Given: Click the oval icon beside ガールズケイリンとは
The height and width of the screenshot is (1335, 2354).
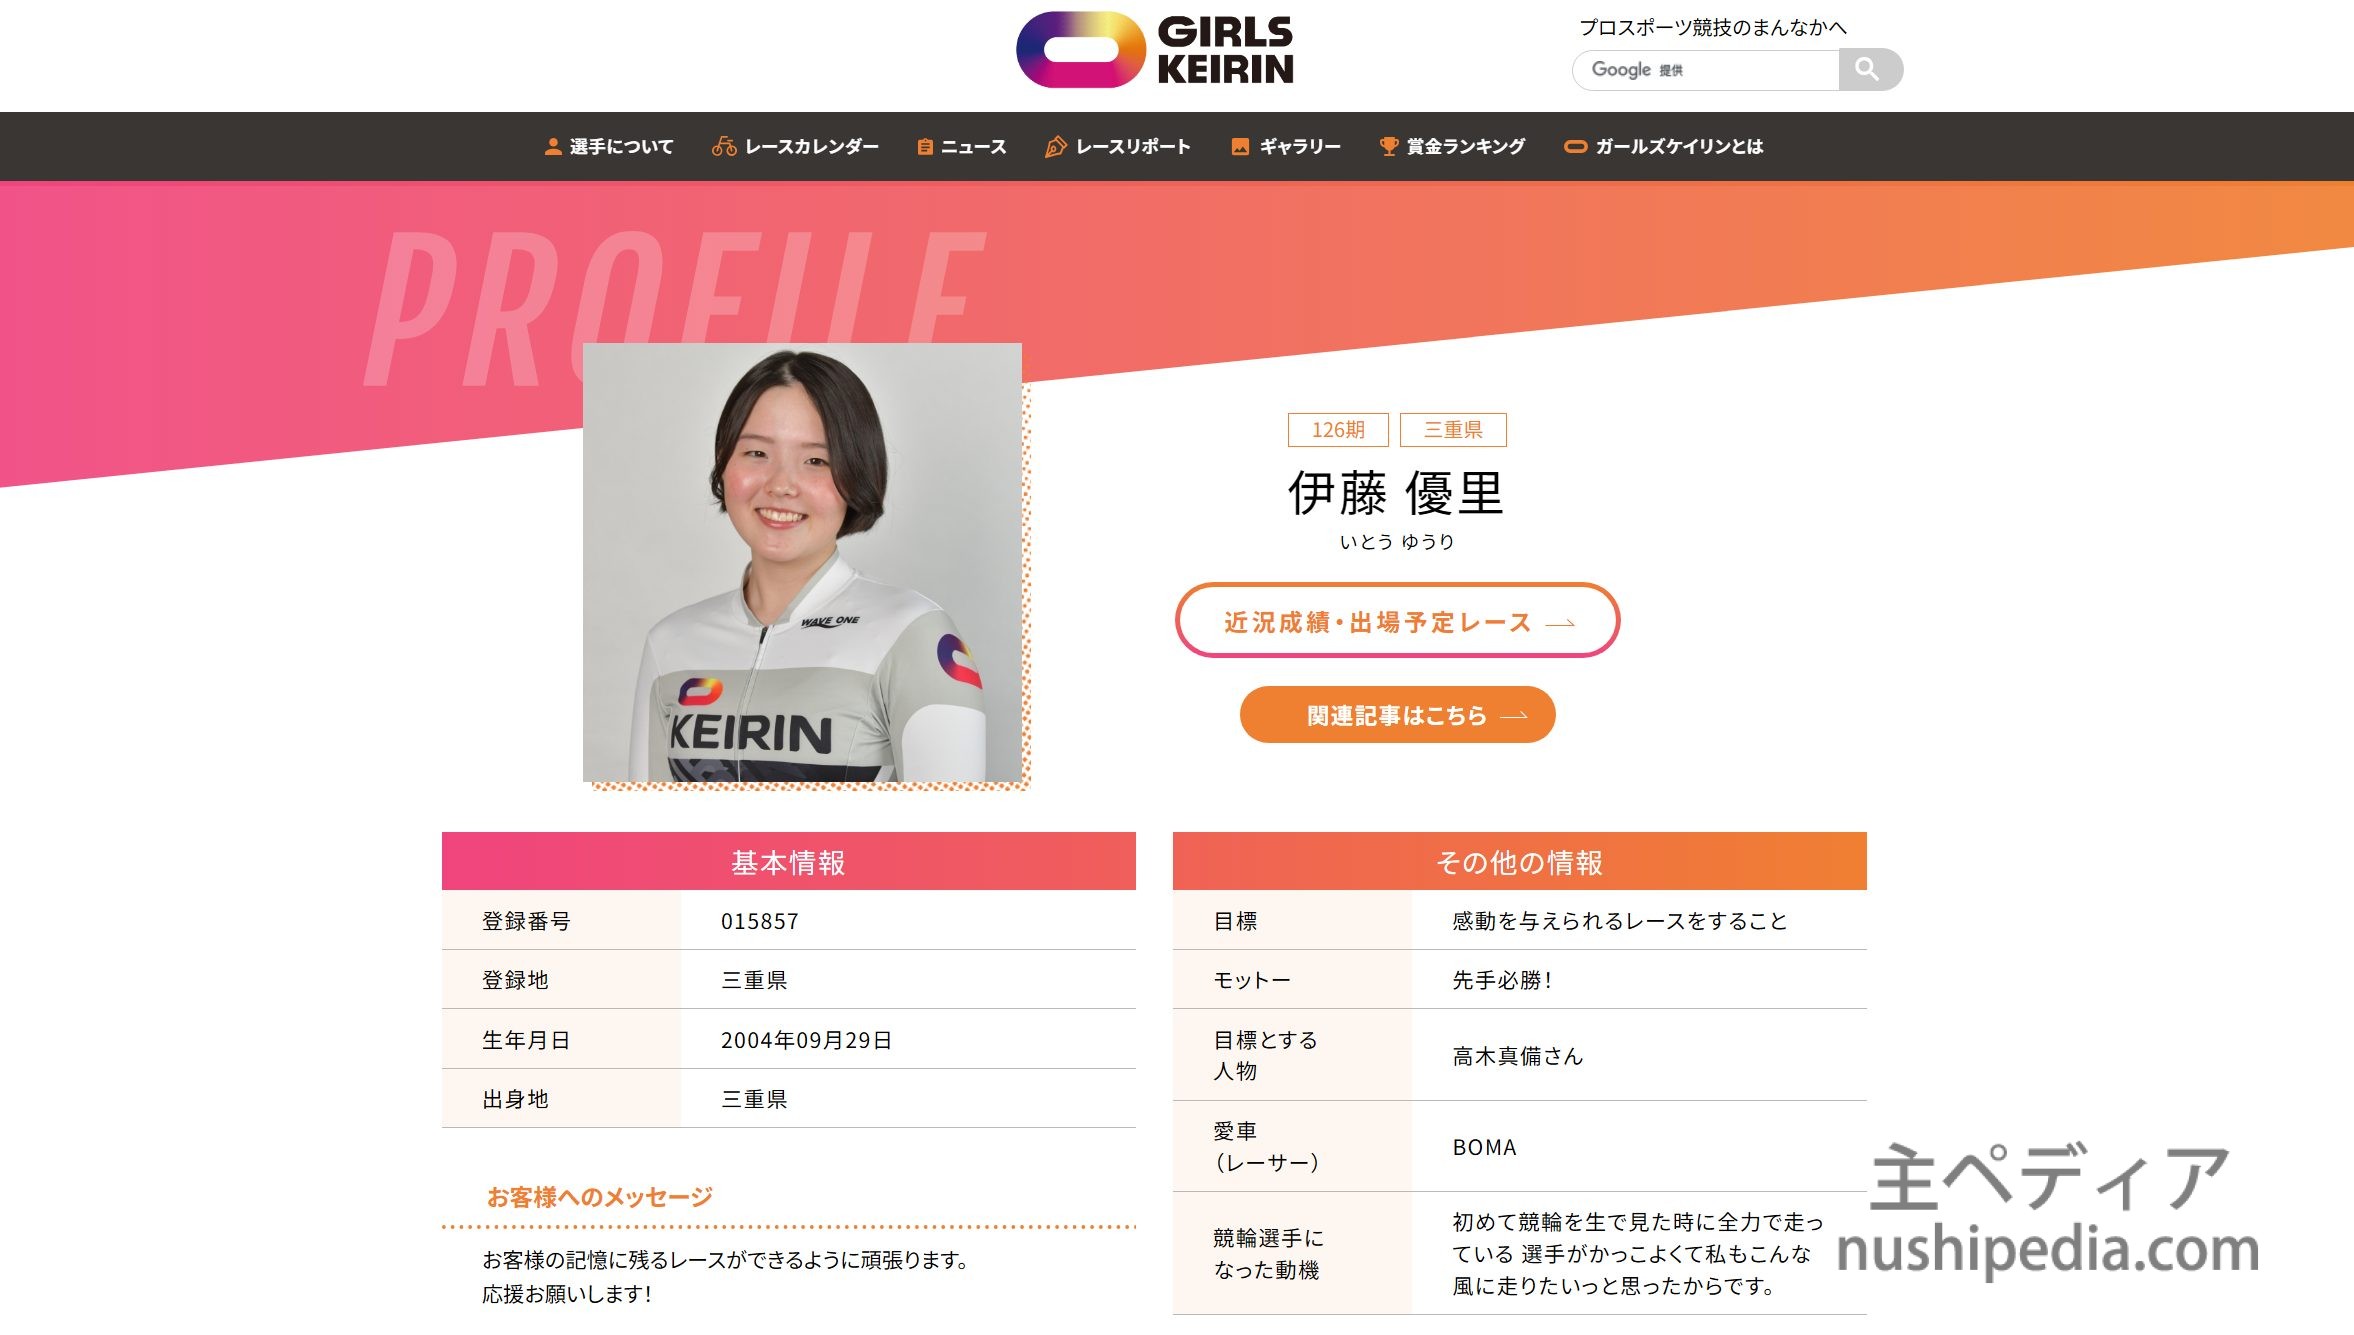Looking at the screenshot, I should [1575, 147].
